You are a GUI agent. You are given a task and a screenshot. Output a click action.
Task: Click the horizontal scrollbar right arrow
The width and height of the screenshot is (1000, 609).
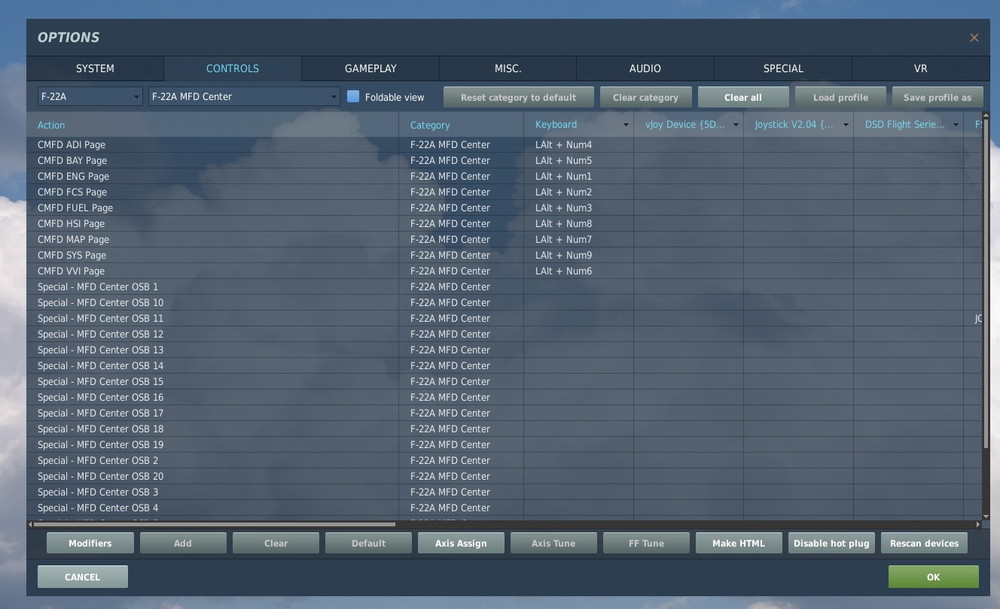coord(978,524)
